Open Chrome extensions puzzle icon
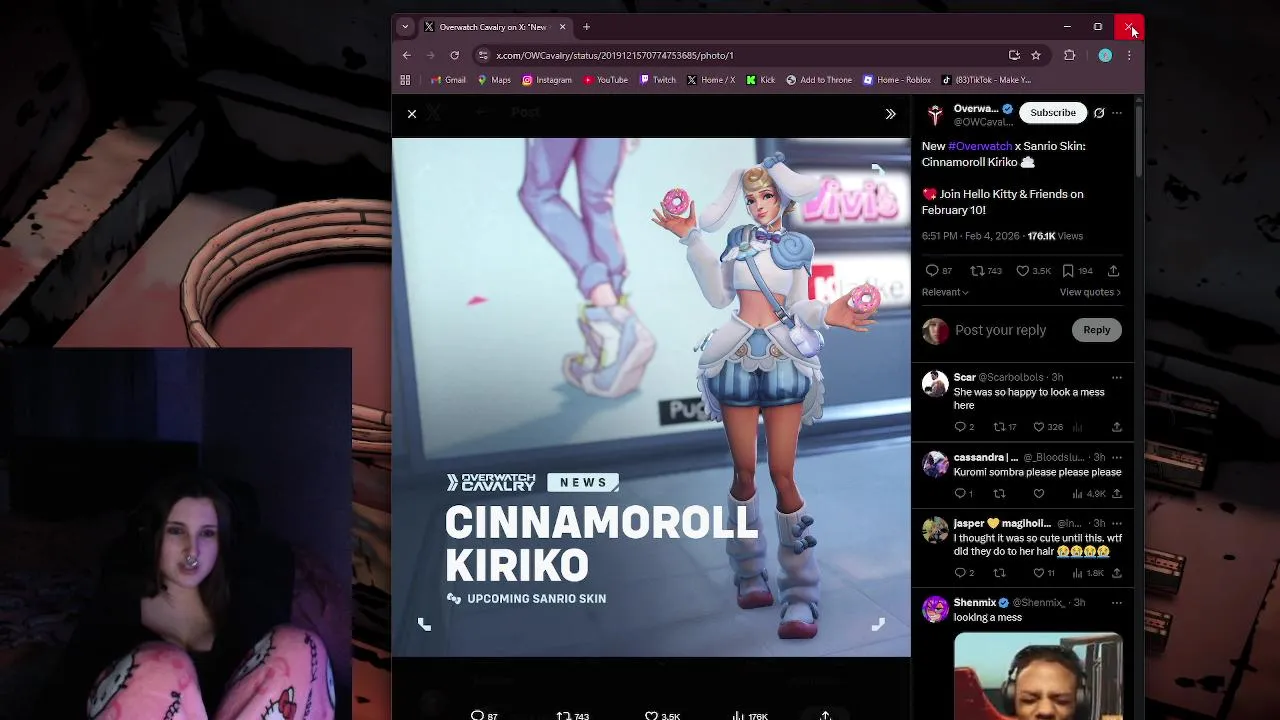This screenshot has height=720, width=1280. [1070, 55]
